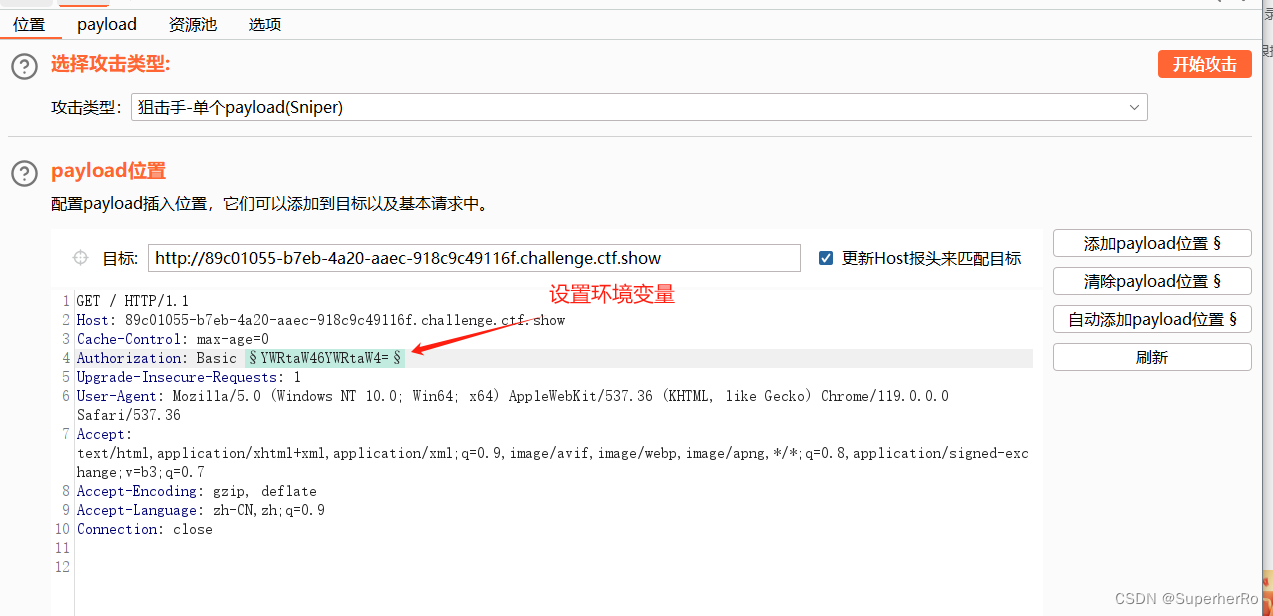Click the 自动添加payload位置 § button
This screenshot has height=616, width=1273.
[x=1151, y=318]
